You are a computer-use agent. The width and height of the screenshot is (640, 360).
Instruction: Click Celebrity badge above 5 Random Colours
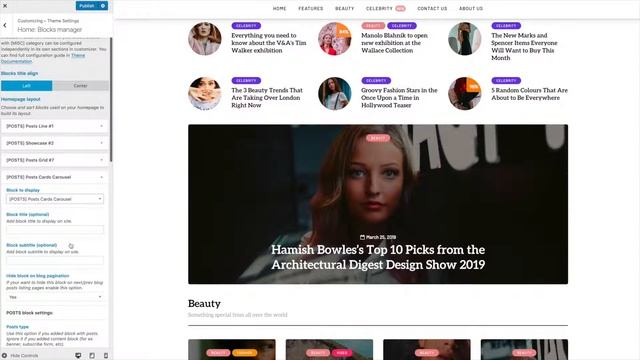pos(506,80)
